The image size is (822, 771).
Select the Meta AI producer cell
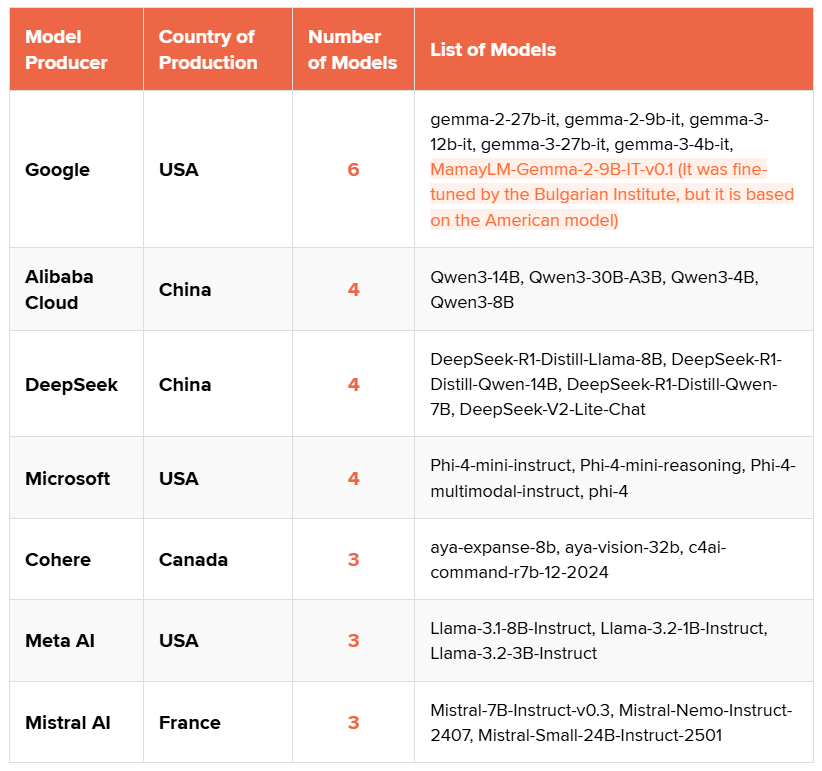60,640
